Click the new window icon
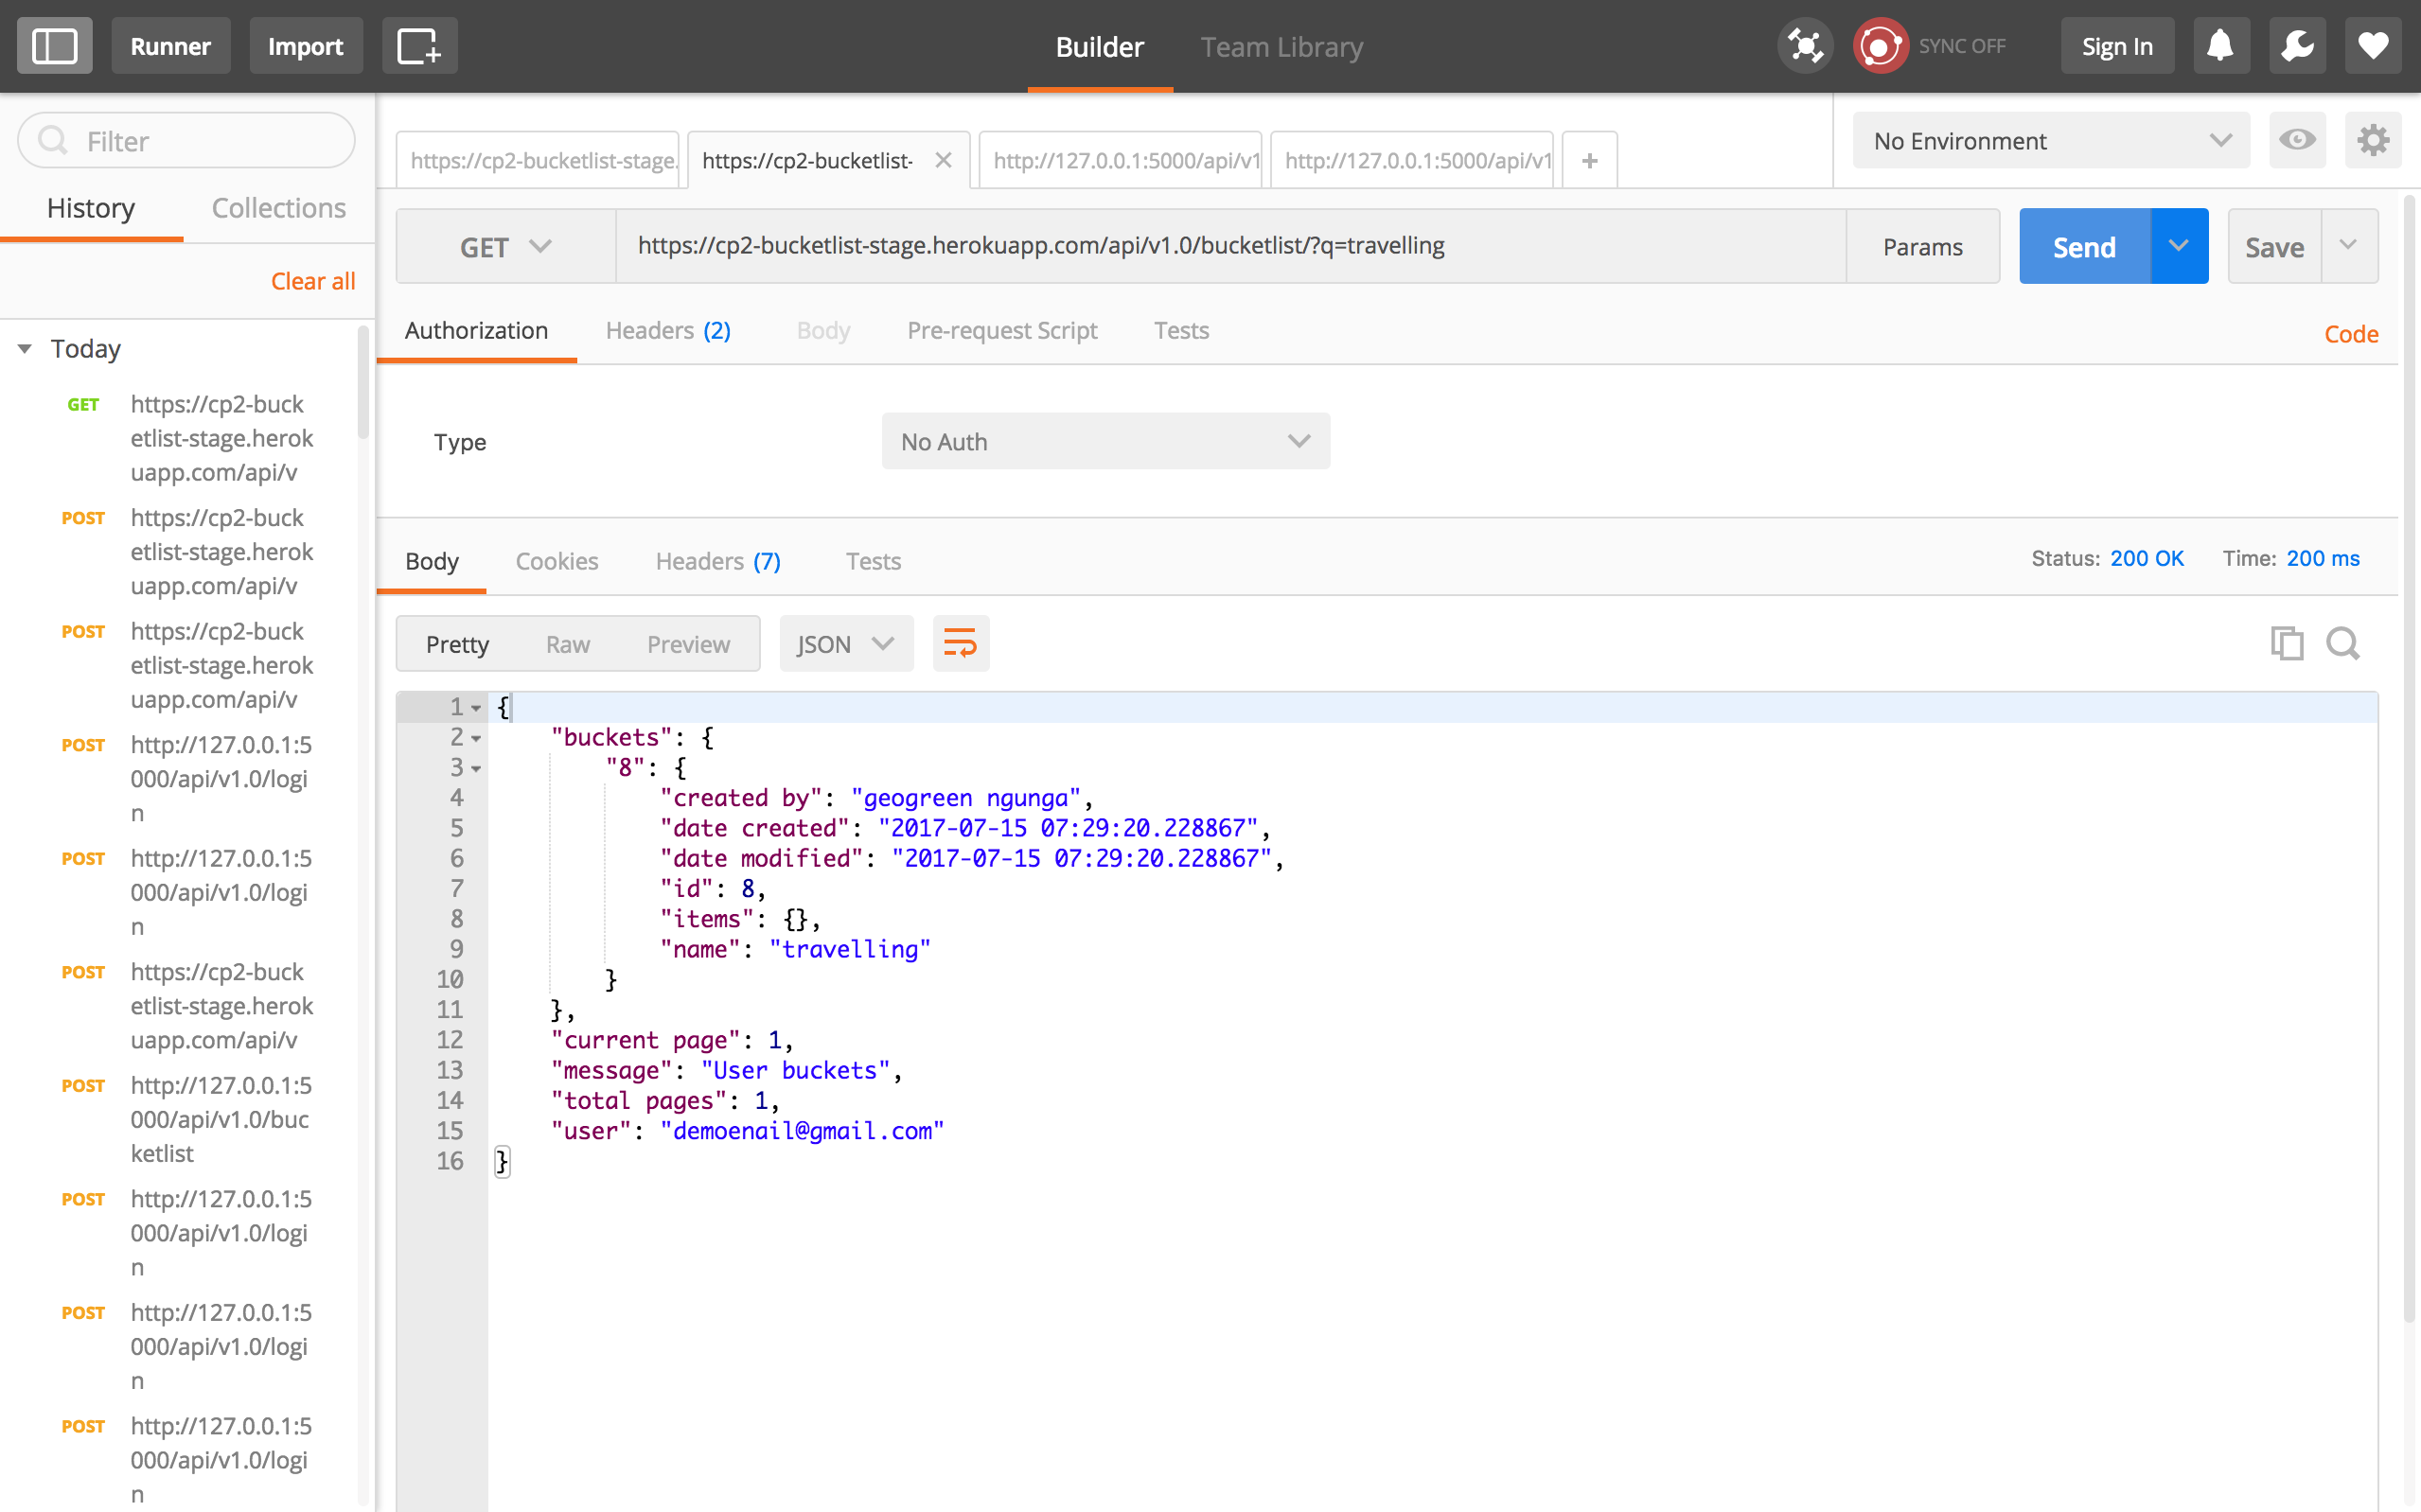Image resolution: width=2421 pixels, height=1512 pixels. (x=419, y=46)
